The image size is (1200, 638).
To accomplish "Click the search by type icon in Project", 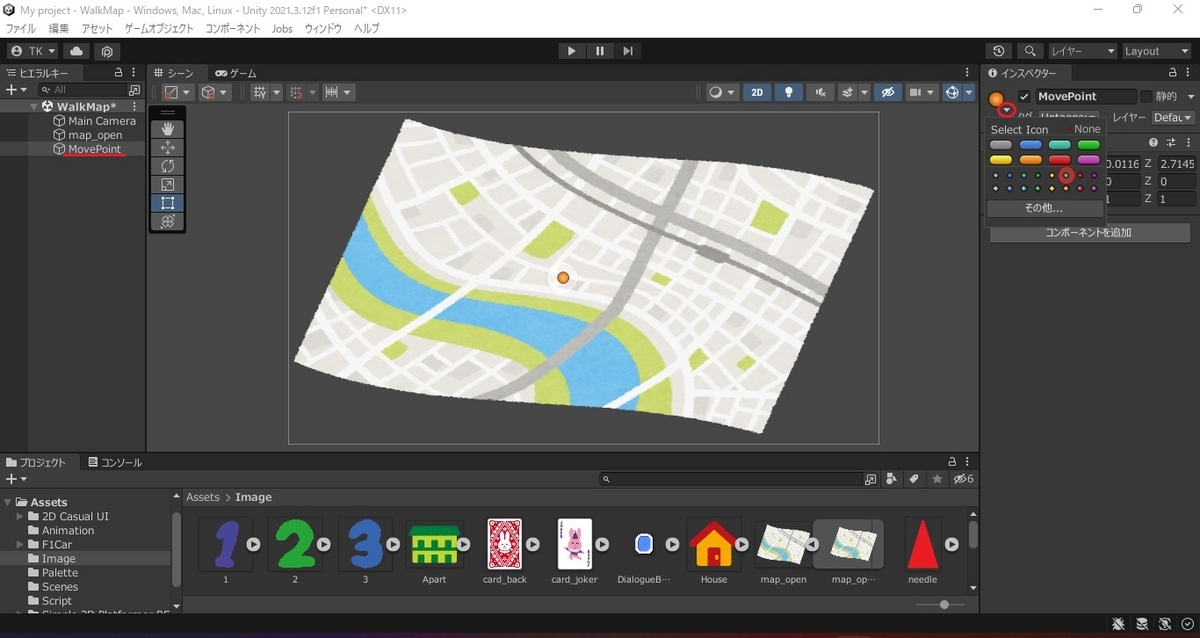I will pyautogui.click(x=891, y=479).
